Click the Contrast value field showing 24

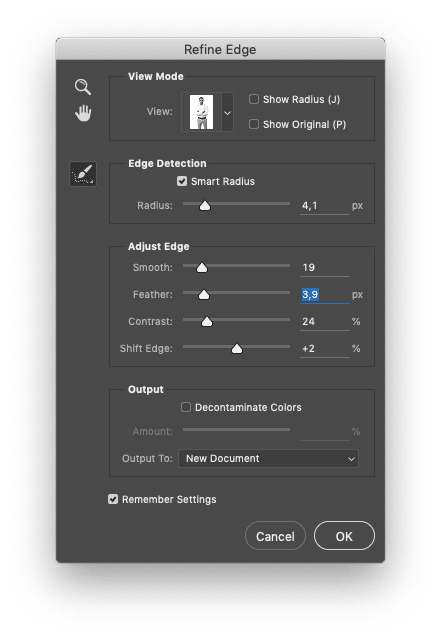coord(324,322)
